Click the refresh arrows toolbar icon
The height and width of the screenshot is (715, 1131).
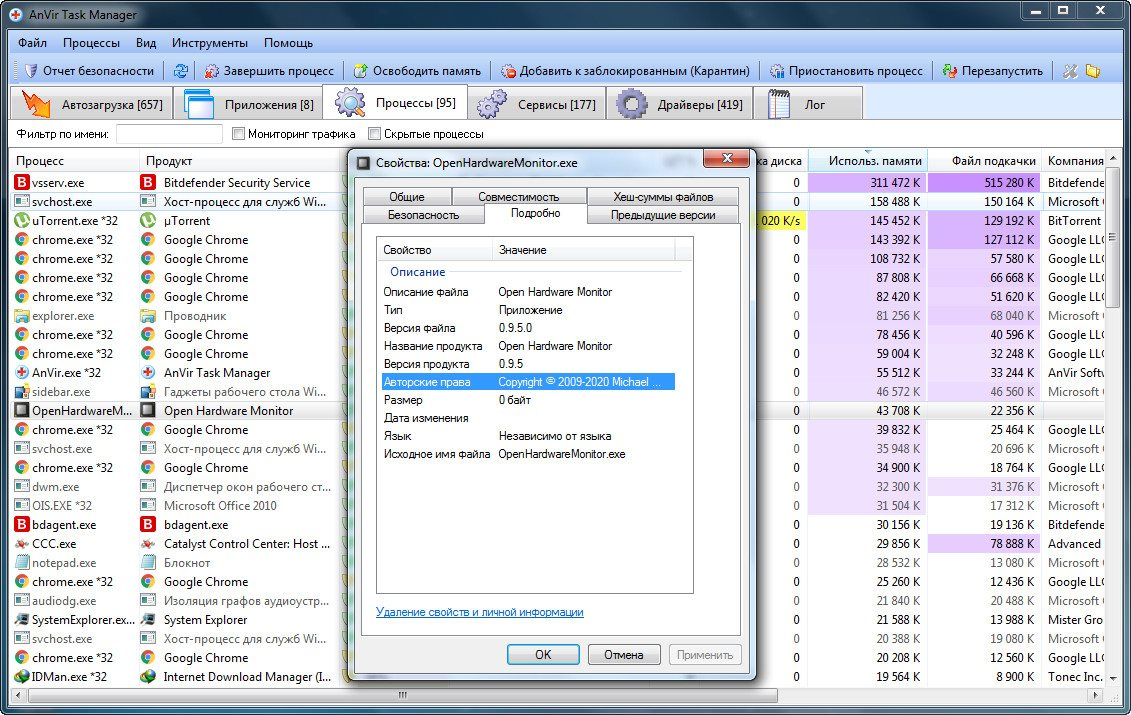pyautogui.click(x=180, y=71)
